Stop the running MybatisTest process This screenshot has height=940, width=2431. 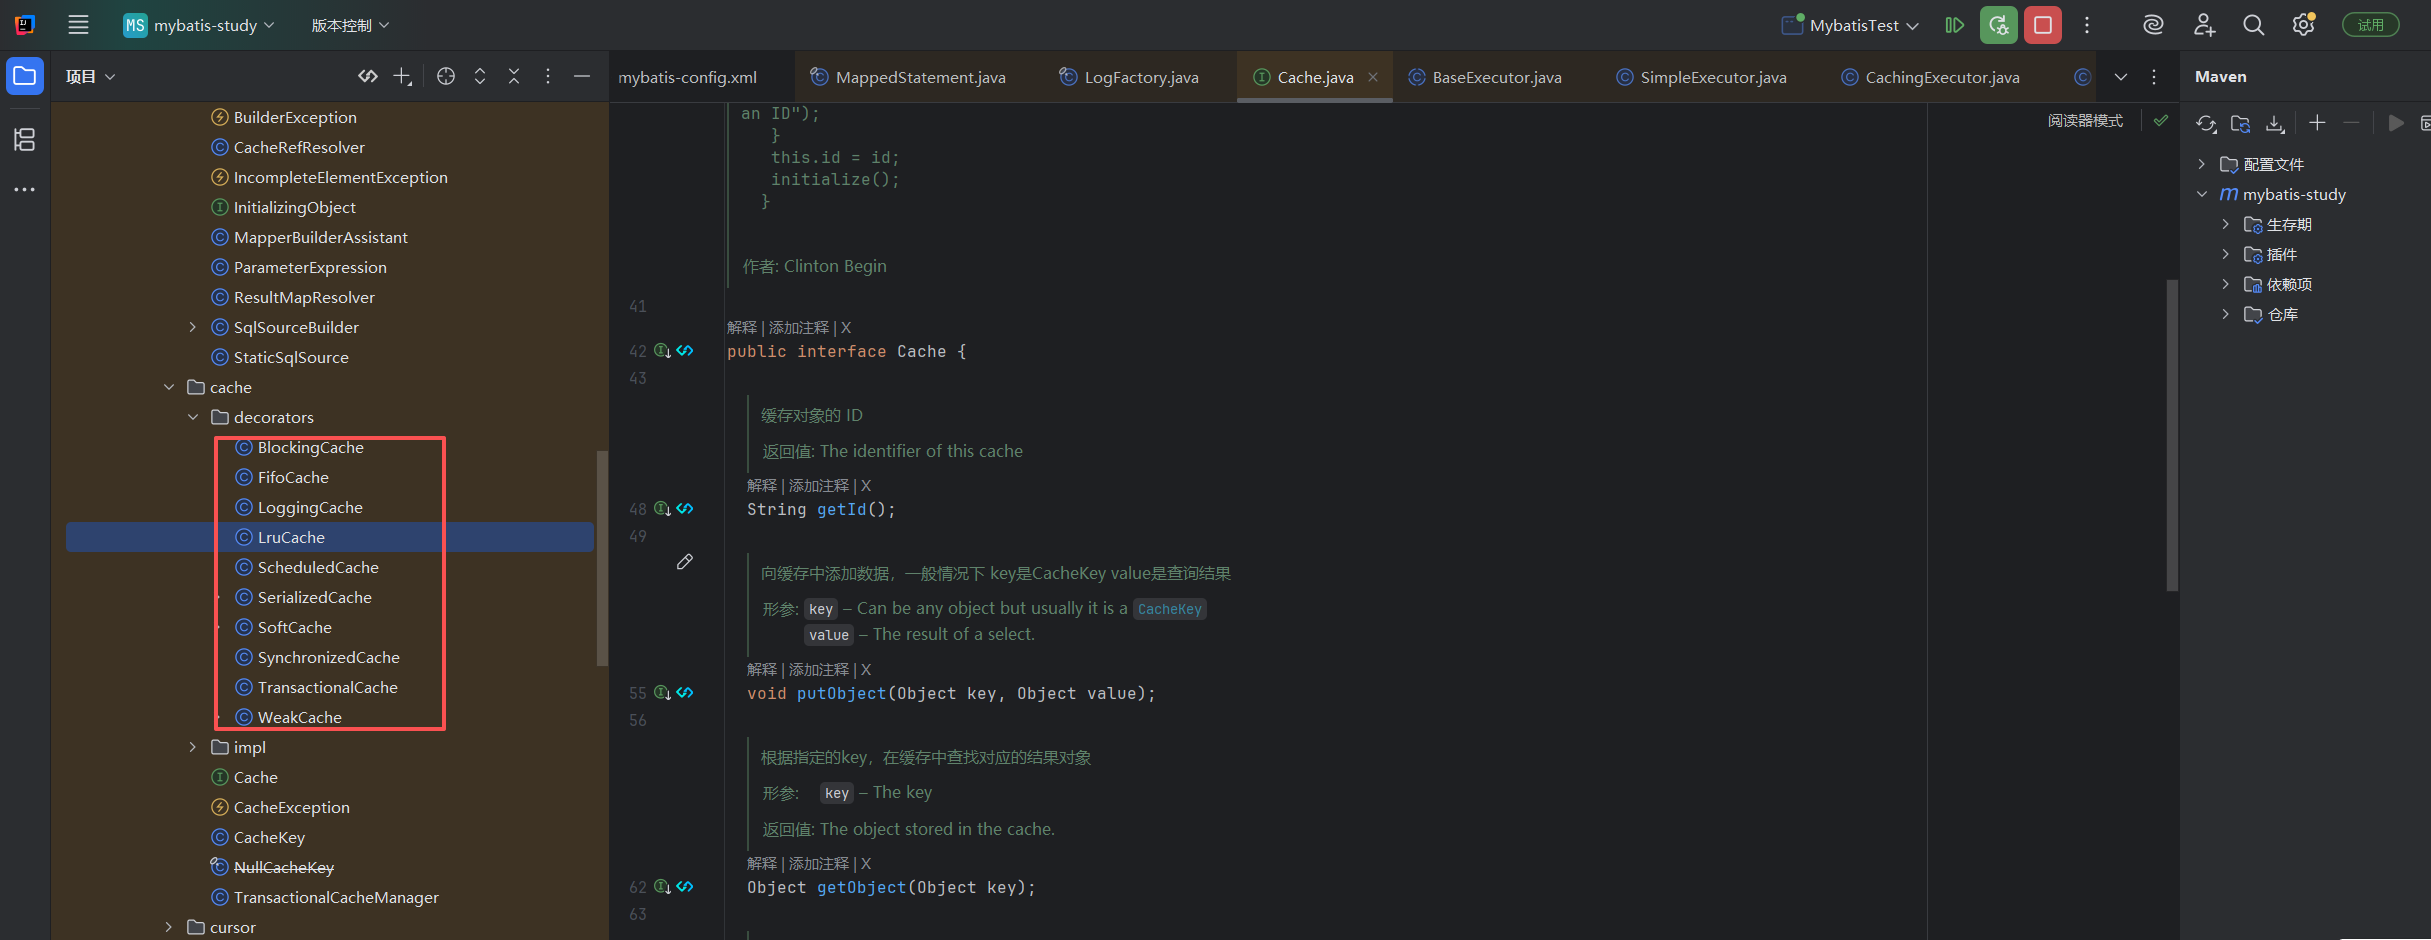click(x=2043, y=25)
